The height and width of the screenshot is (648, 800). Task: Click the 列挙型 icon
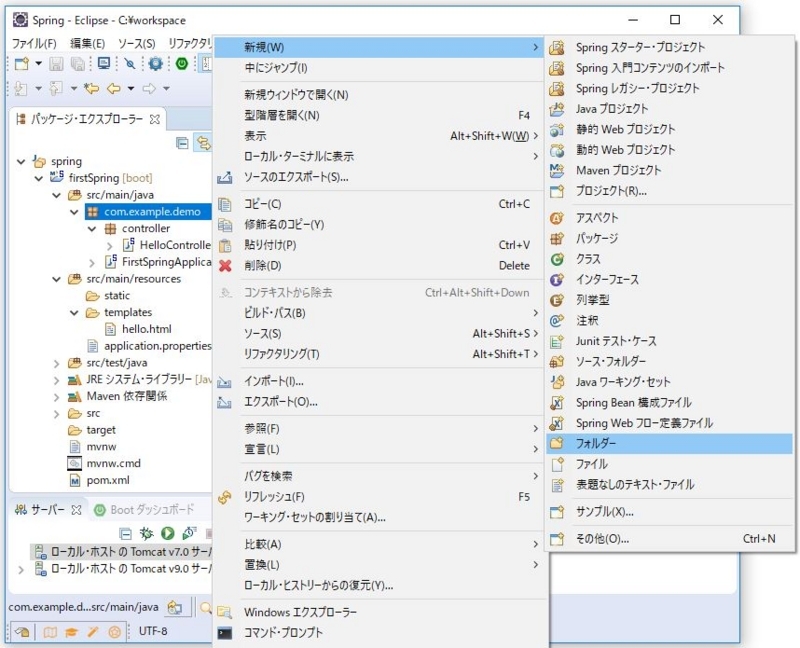[557, 300]
